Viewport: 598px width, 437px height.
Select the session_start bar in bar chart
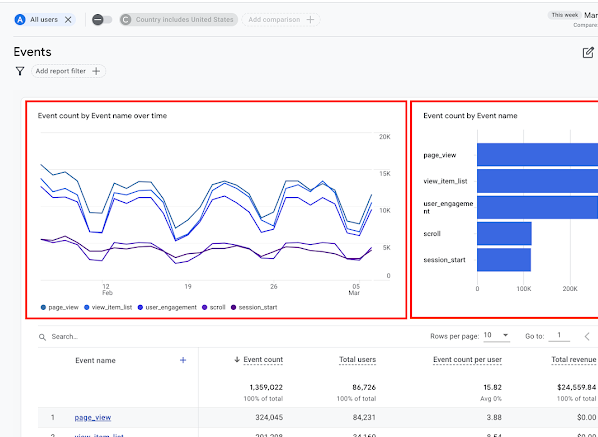pyautogui.click(x=504, y=260)
